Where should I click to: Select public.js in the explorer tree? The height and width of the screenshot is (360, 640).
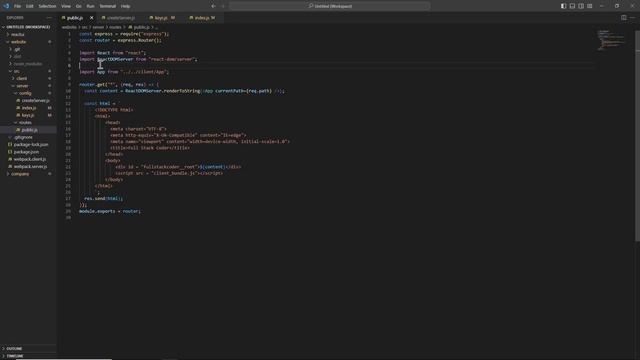(x=29, y=130)
